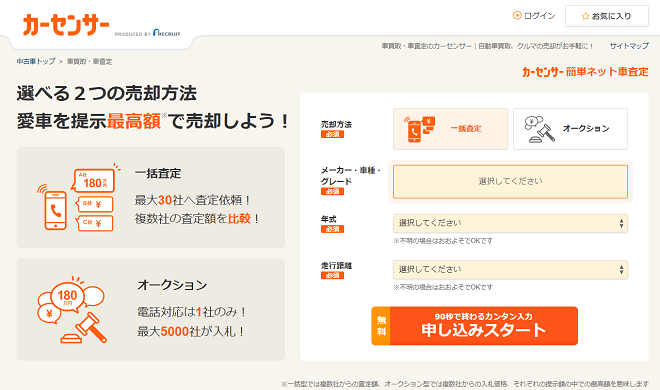The image size is (660, 390).
Task: Click the カーセンサー簡単ネット車査定 title logo
Action: pos(585,72)
